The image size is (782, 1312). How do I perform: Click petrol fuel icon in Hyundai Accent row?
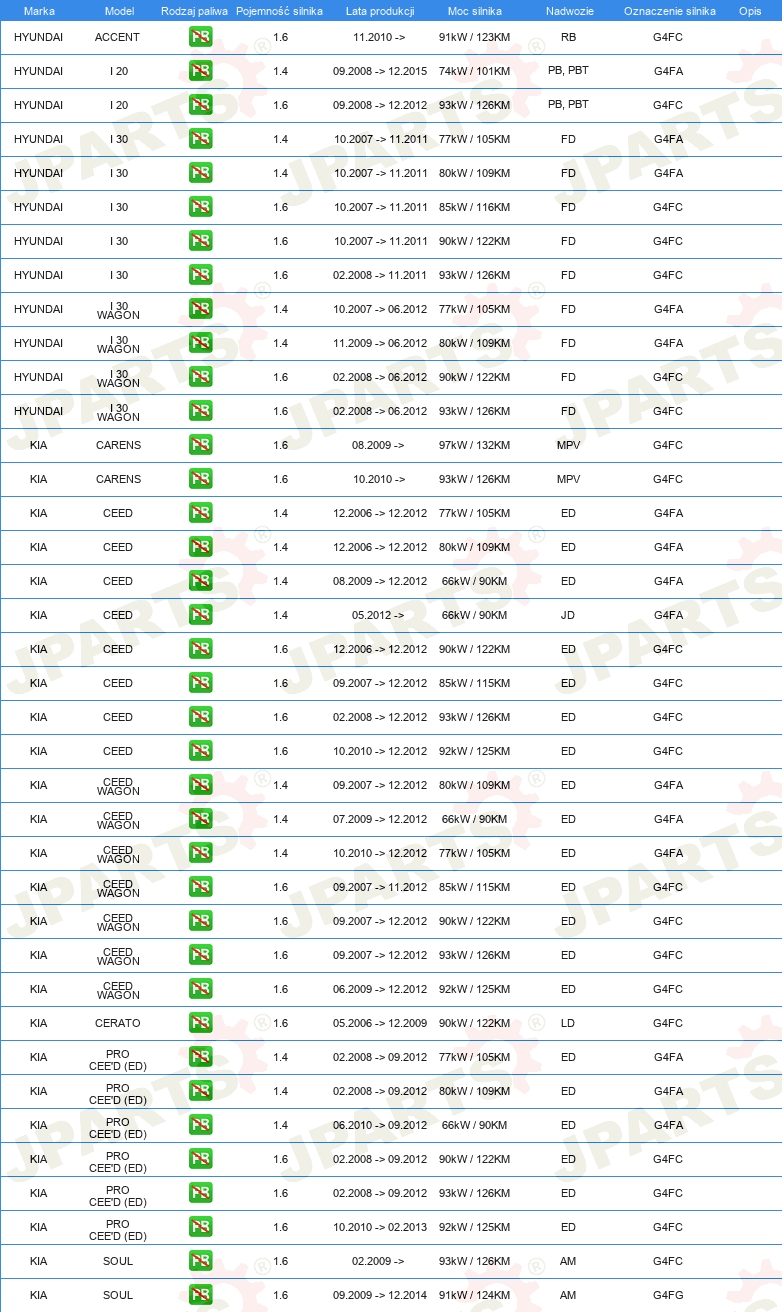[200, 37]
